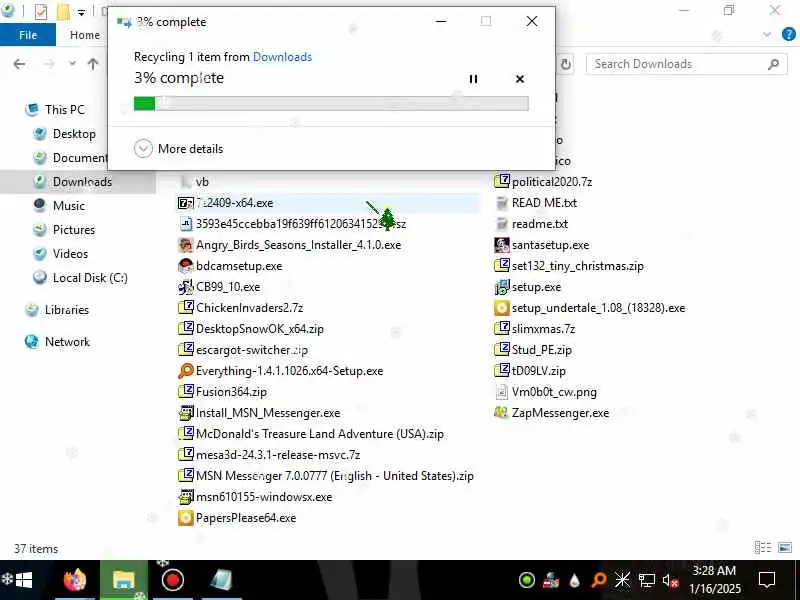Image resolution: width=800 pixels, height=600 pixels.
Task: Open the Home ribbon tab
Action: click(x=85, y=35)
